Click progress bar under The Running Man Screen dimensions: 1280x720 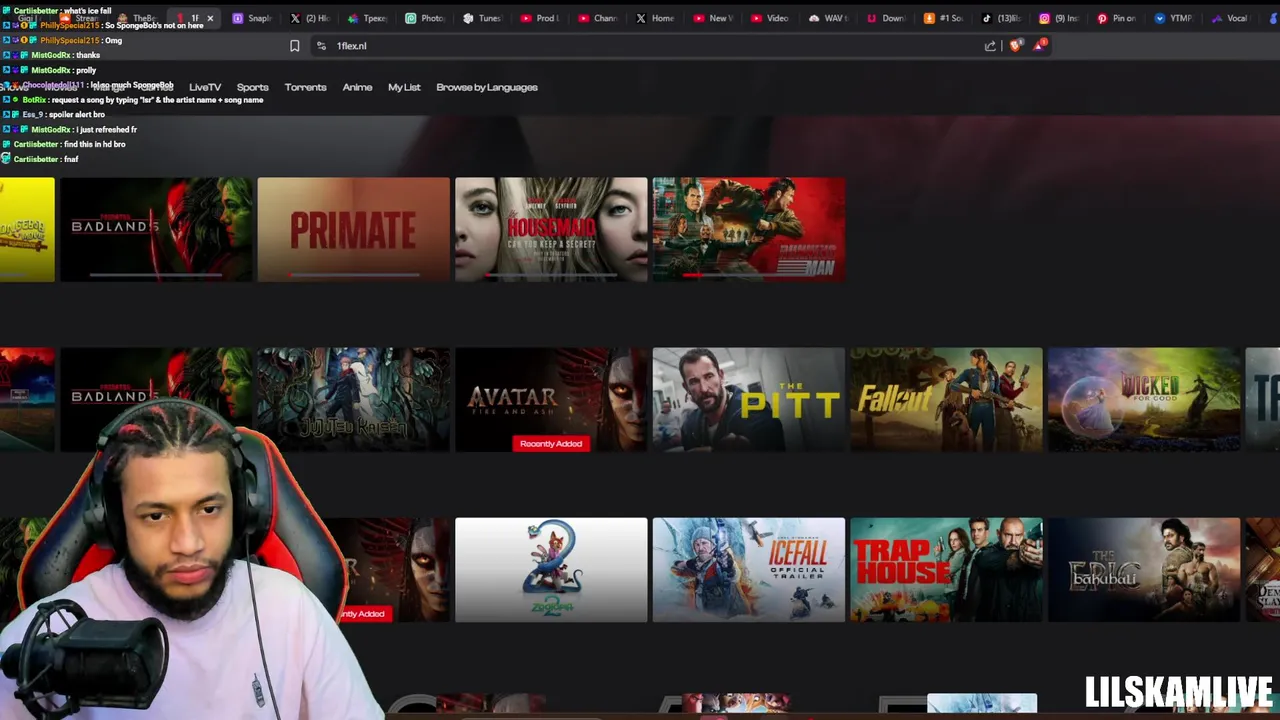[x=748, y=274]
